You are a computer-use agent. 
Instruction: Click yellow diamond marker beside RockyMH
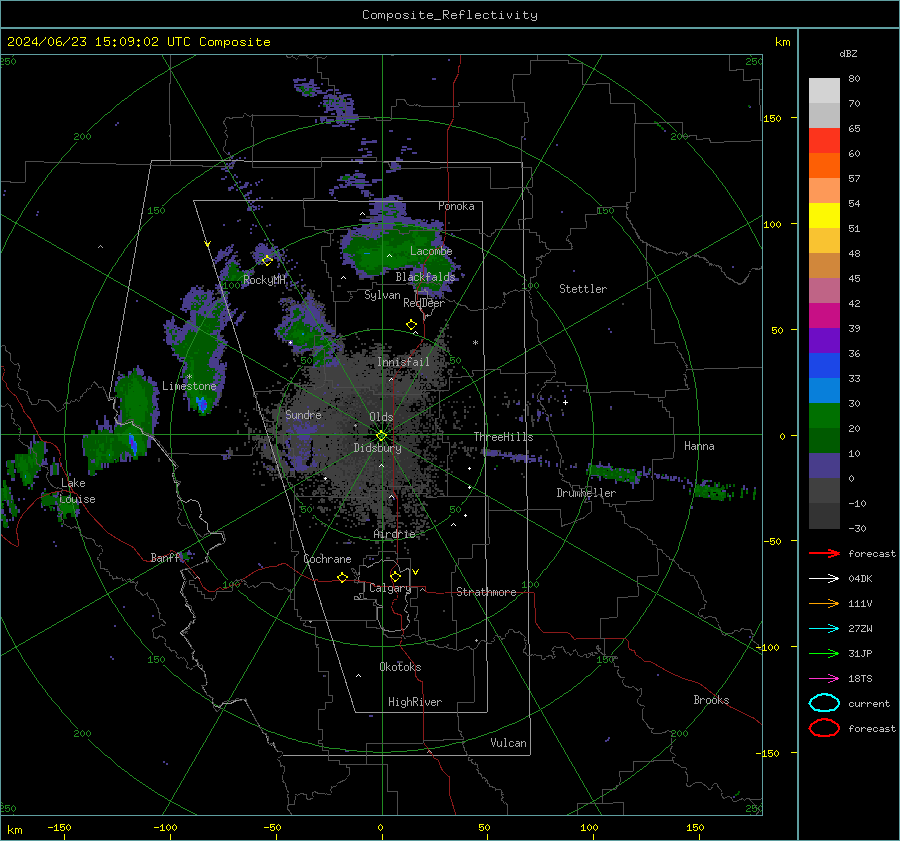pyautogui.click(x=267, y=261)
